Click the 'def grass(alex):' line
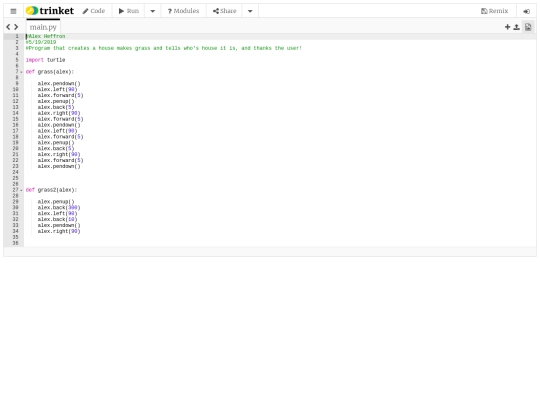Image resolution: width=540 pixels, height=405 pixels. pos(50,72)
